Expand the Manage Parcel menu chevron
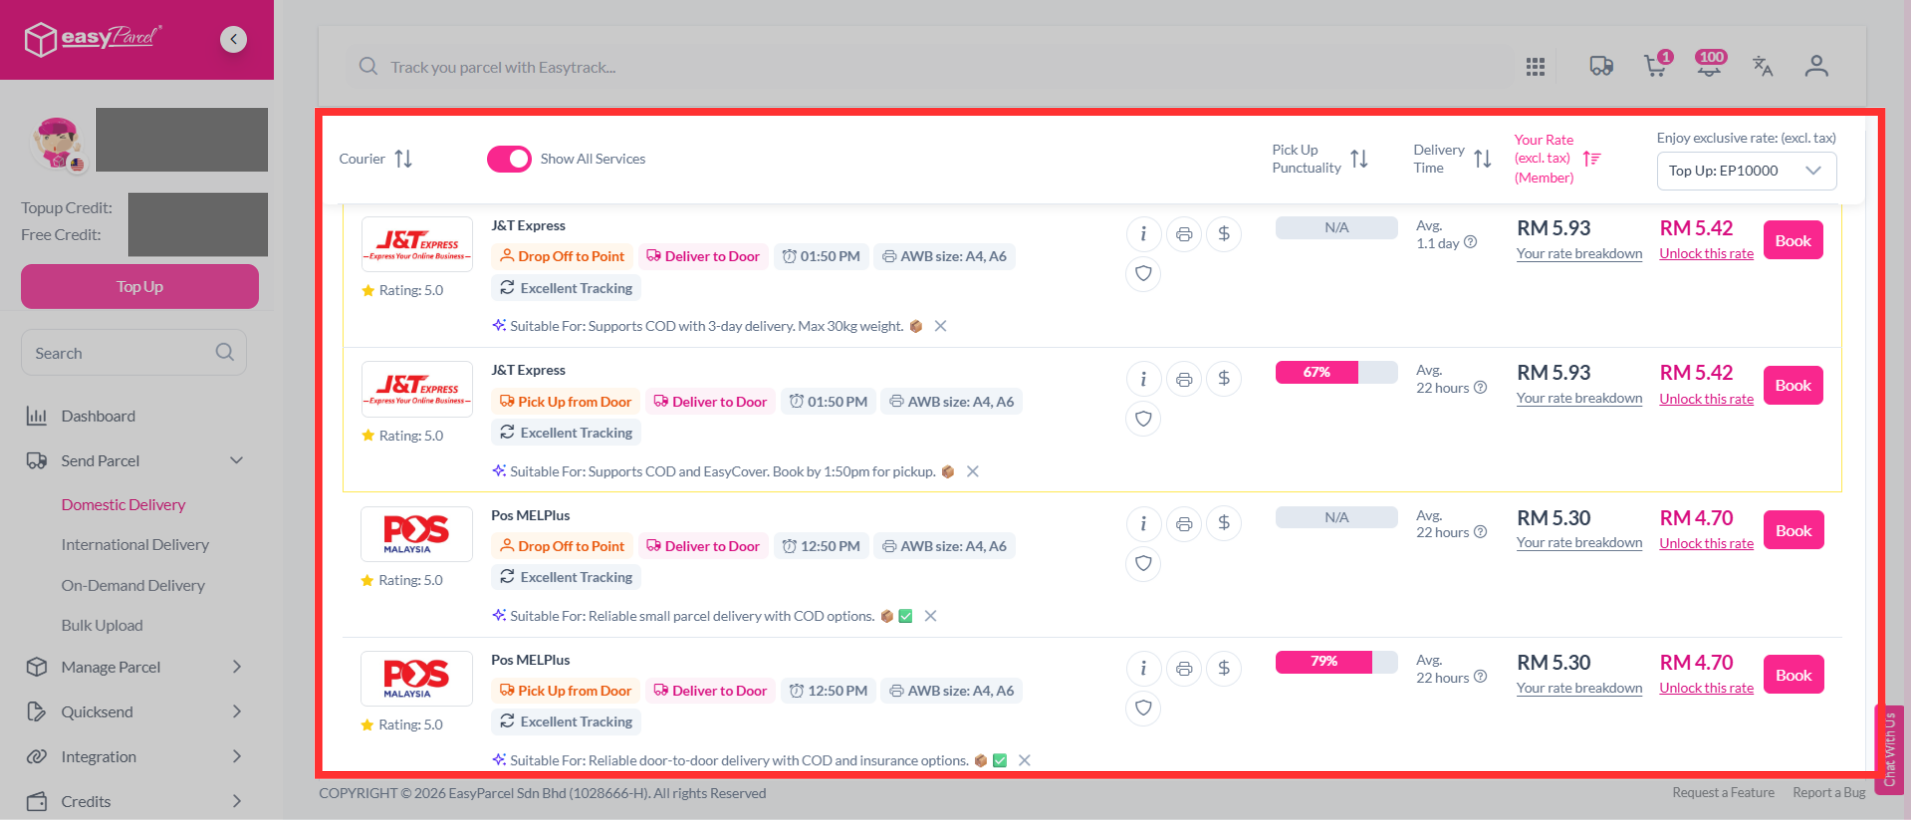 [237, 667]
